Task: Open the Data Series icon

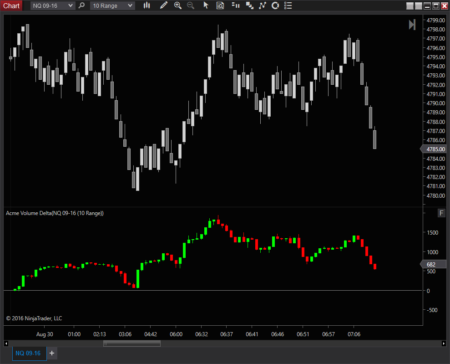Action: tap(235, 5)
